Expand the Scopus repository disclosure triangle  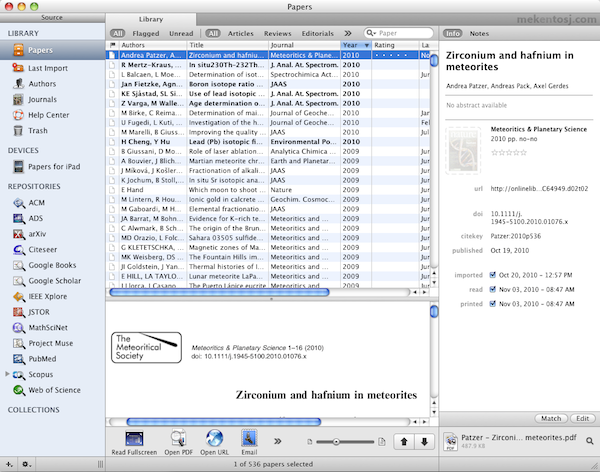pyautogui.click(x=7, y=374)
